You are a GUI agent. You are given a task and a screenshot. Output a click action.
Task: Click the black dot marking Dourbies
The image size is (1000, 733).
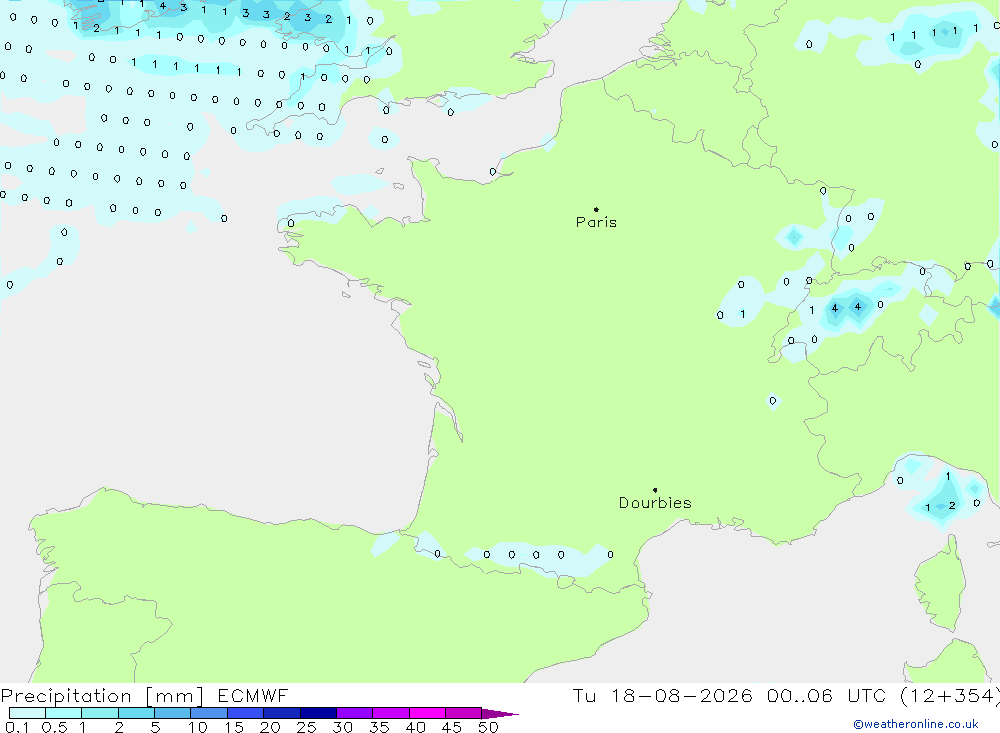(655, 490)
